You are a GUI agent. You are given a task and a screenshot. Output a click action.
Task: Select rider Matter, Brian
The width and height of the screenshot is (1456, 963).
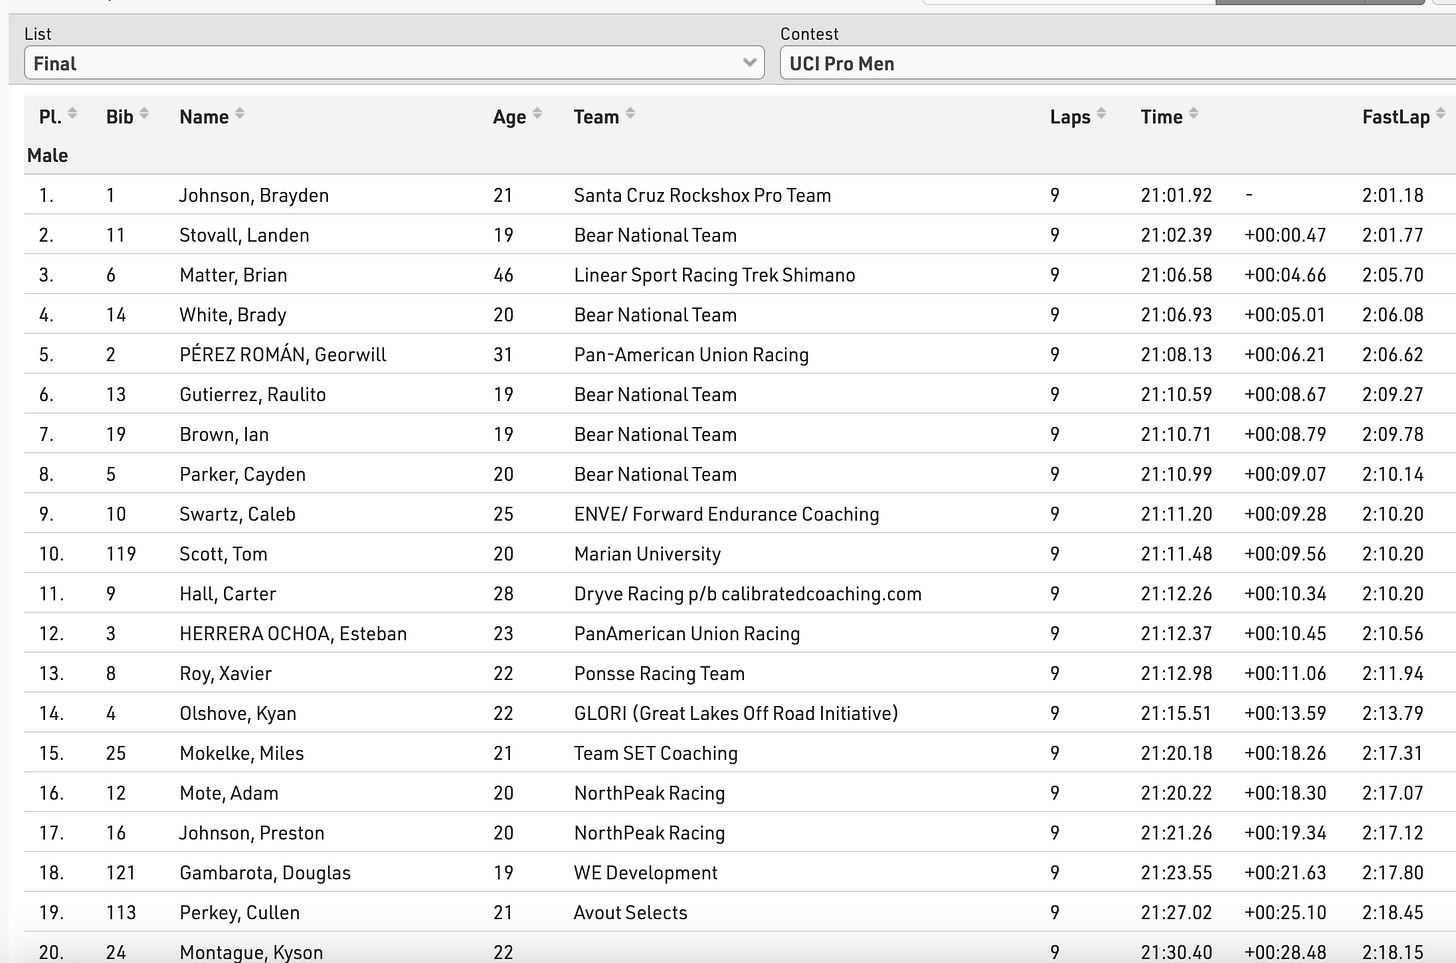pos(233,275)
